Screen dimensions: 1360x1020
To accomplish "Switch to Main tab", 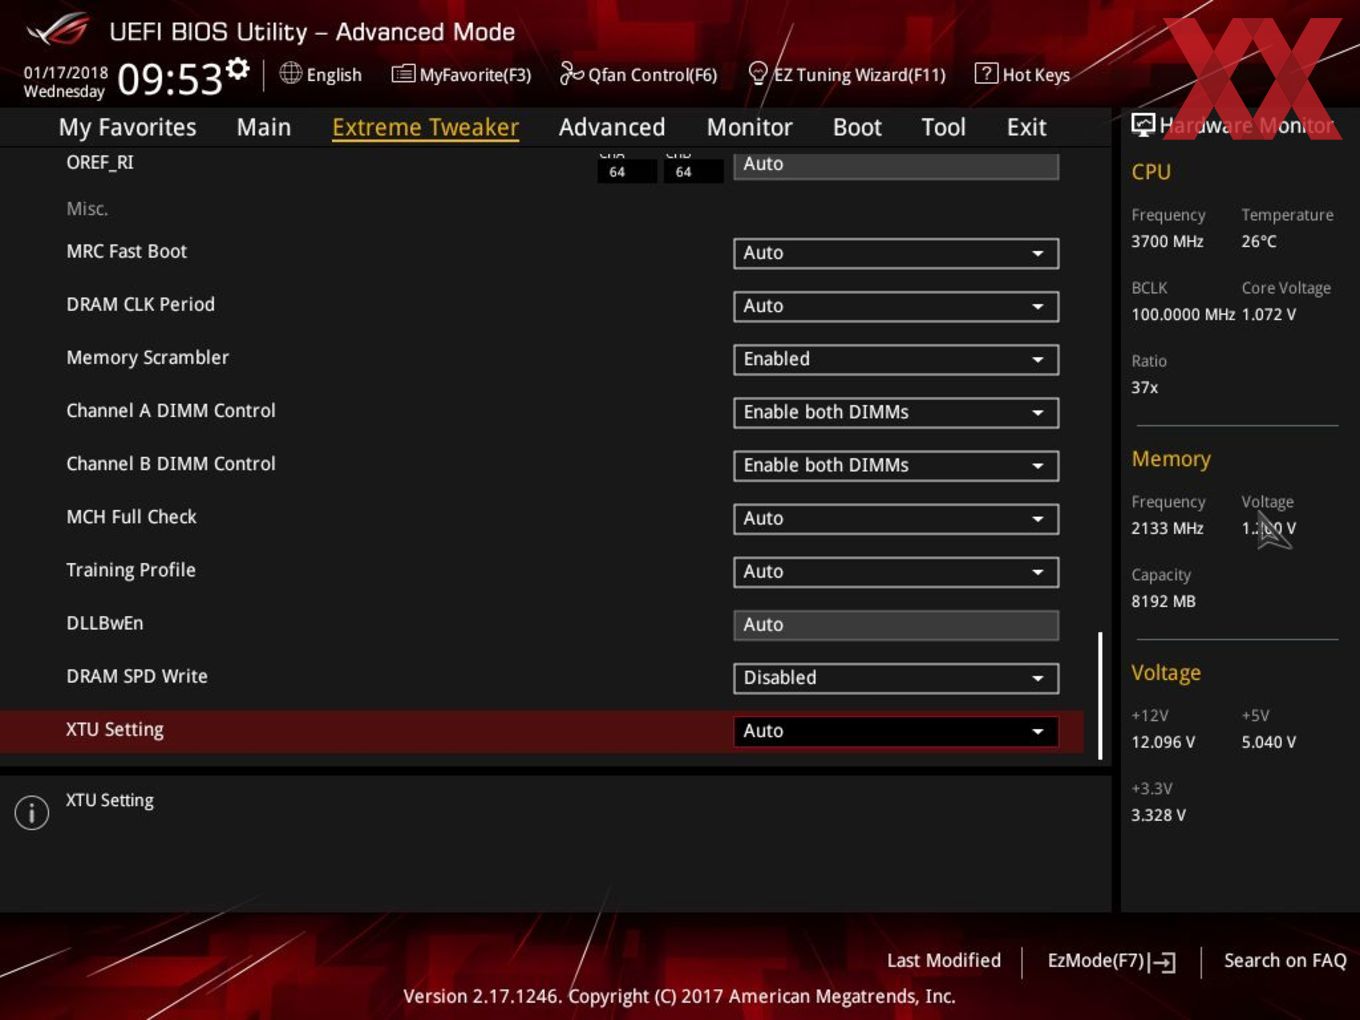I will pyautogui.click(x=264, y=127).
